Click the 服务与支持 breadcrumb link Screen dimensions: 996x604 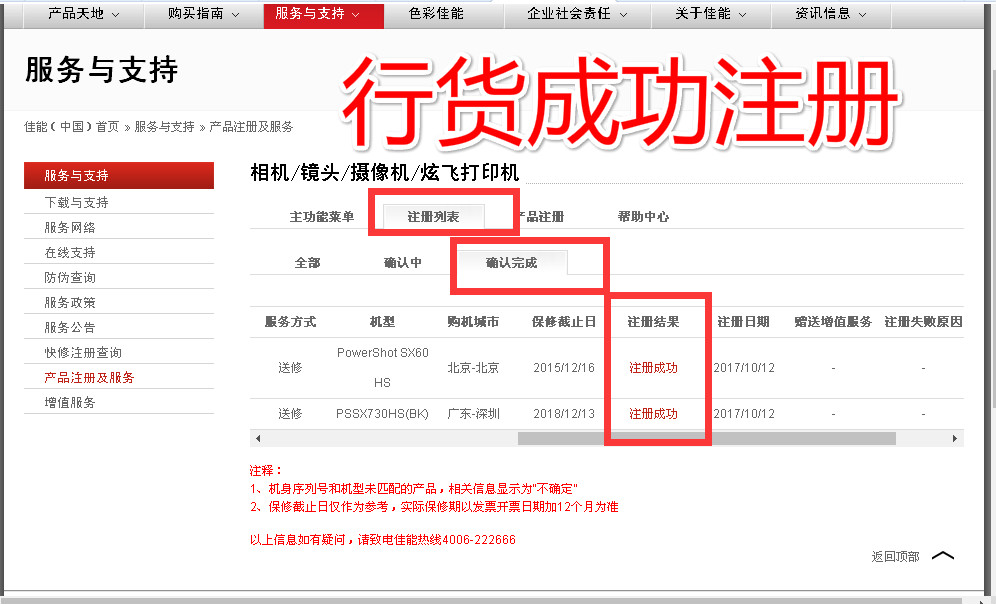pyautogui.click(x=165, y=127)
